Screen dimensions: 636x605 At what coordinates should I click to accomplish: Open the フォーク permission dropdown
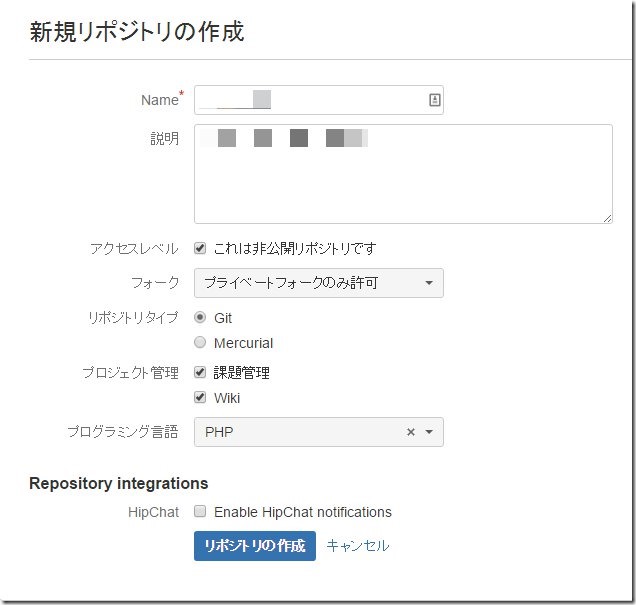pos(318,283)
